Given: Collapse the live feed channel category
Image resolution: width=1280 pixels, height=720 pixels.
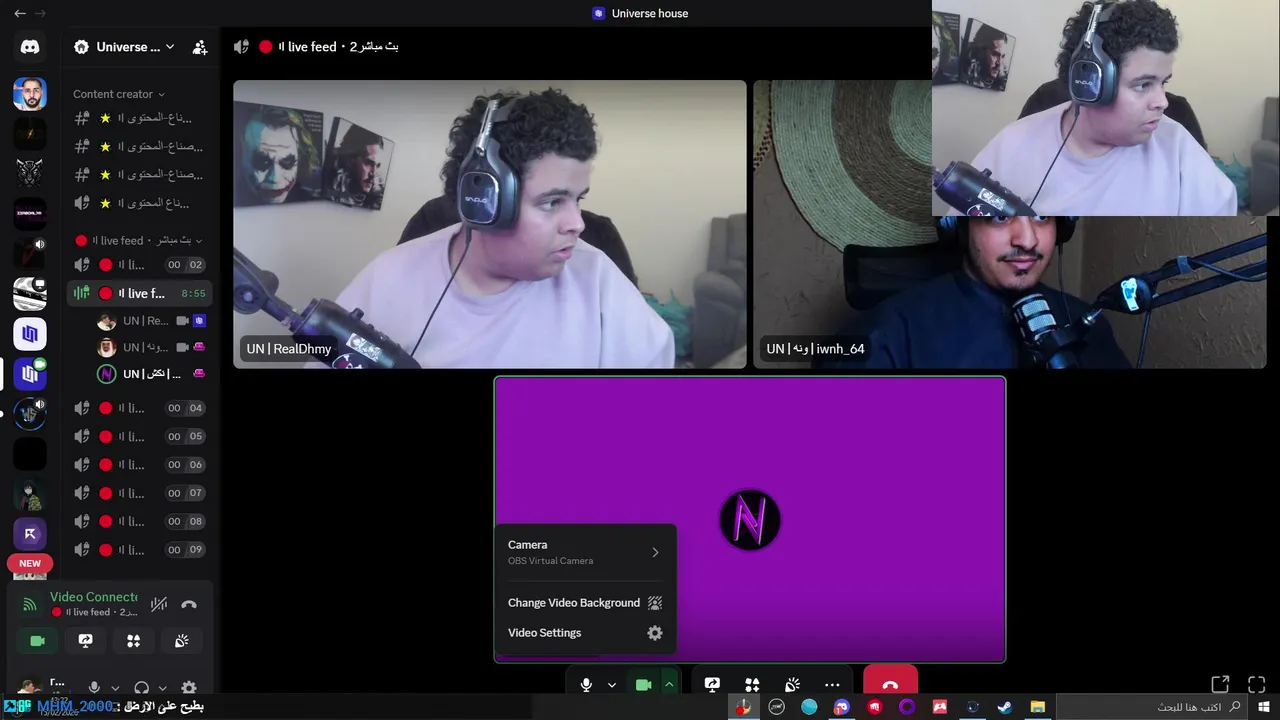Looking at the screenshot, I should pyautogui.click(x=139, y=240).
